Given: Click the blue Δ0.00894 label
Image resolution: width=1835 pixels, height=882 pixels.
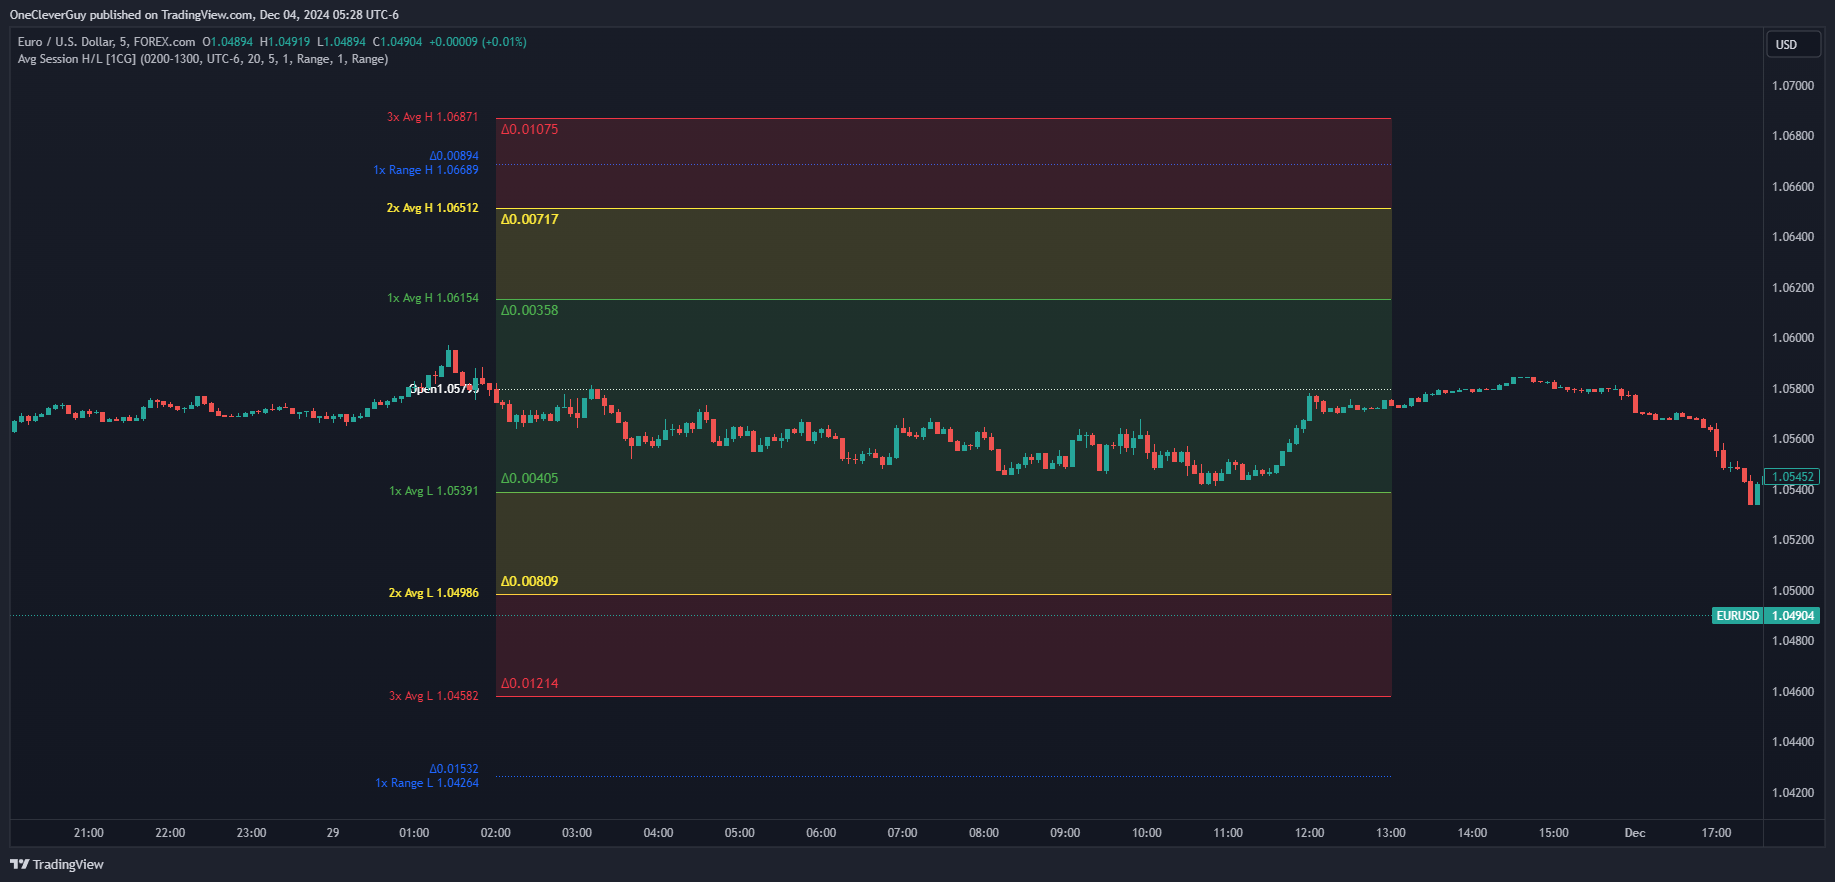Looking at the screenshot, I should click(454, 156).
